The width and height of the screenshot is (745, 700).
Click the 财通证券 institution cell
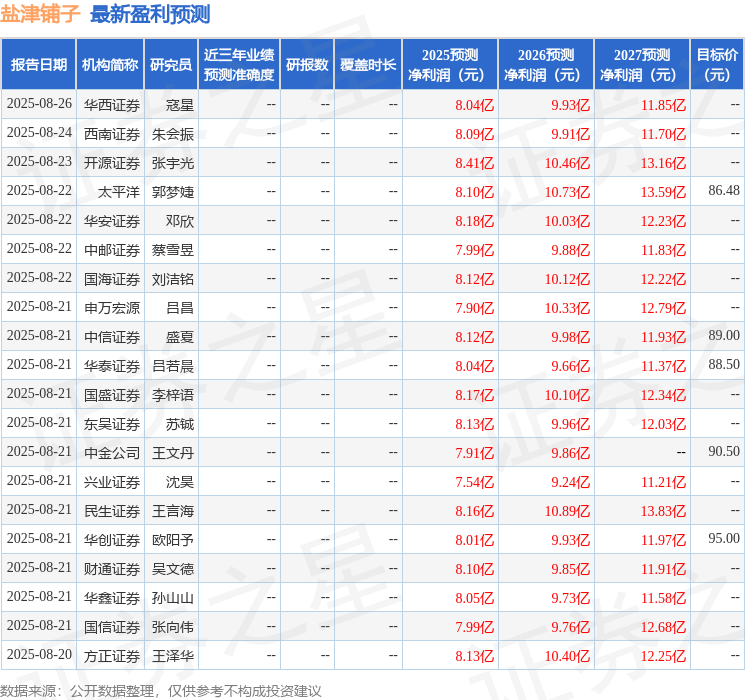pyautogui.click(x=112, y=569)
